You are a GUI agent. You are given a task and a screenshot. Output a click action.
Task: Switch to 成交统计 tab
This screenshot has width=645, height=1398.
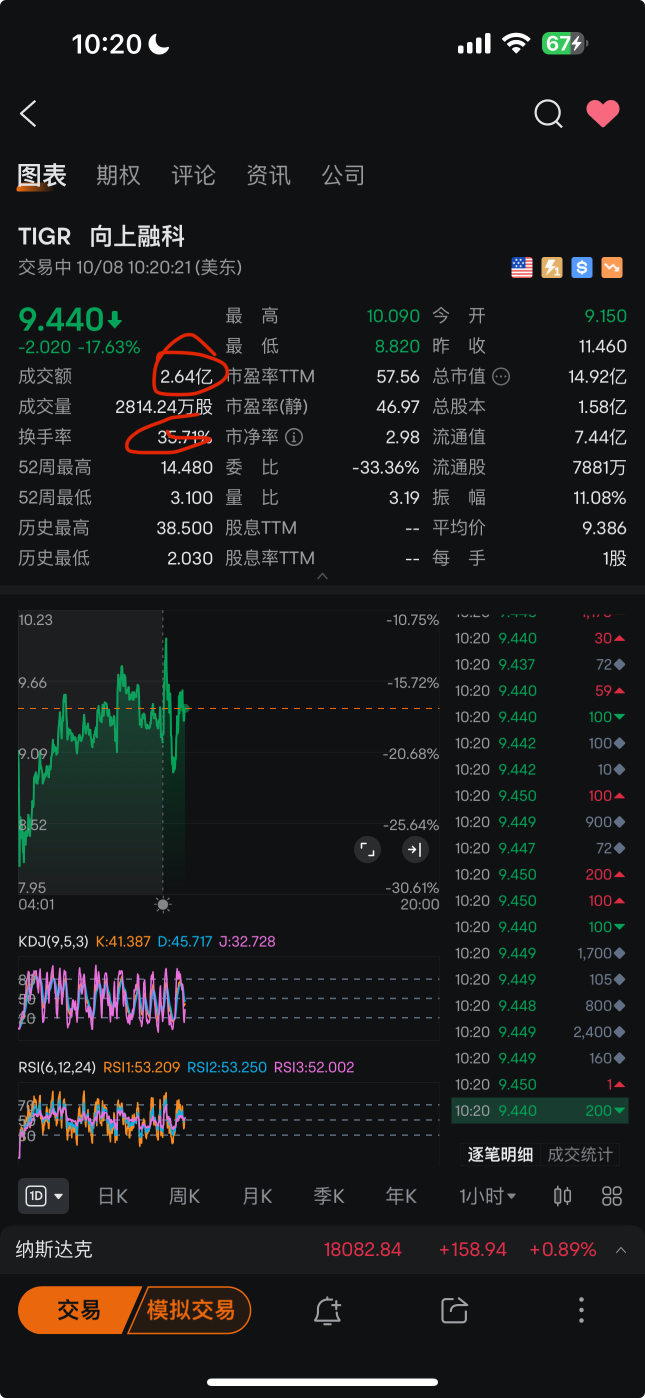[x=580, y=1155]
